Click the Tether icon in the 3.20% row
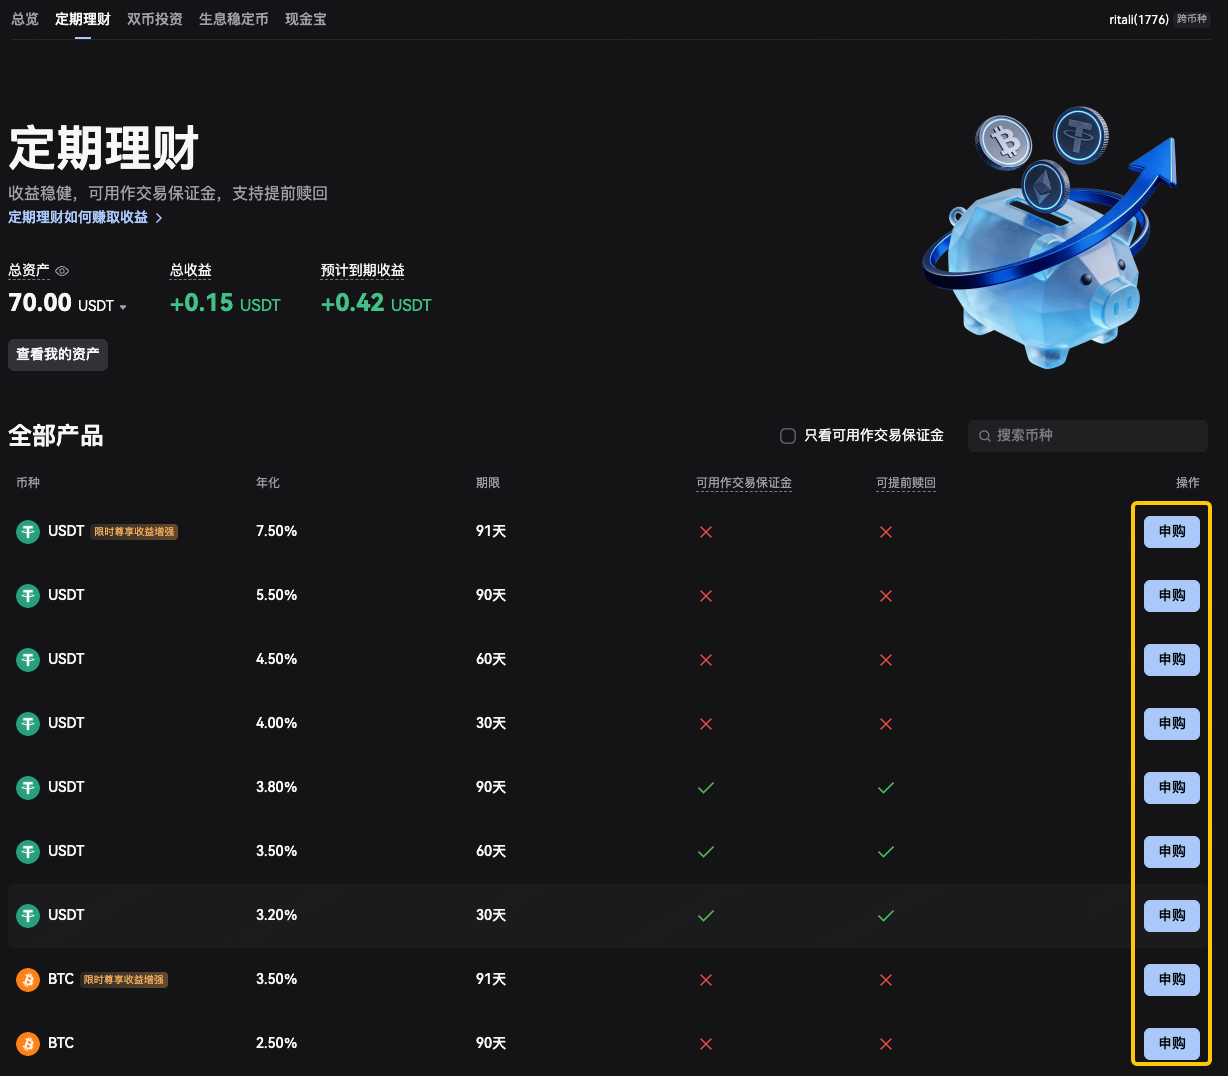Screen dimensions: 1228x1076 pos(28,916)
